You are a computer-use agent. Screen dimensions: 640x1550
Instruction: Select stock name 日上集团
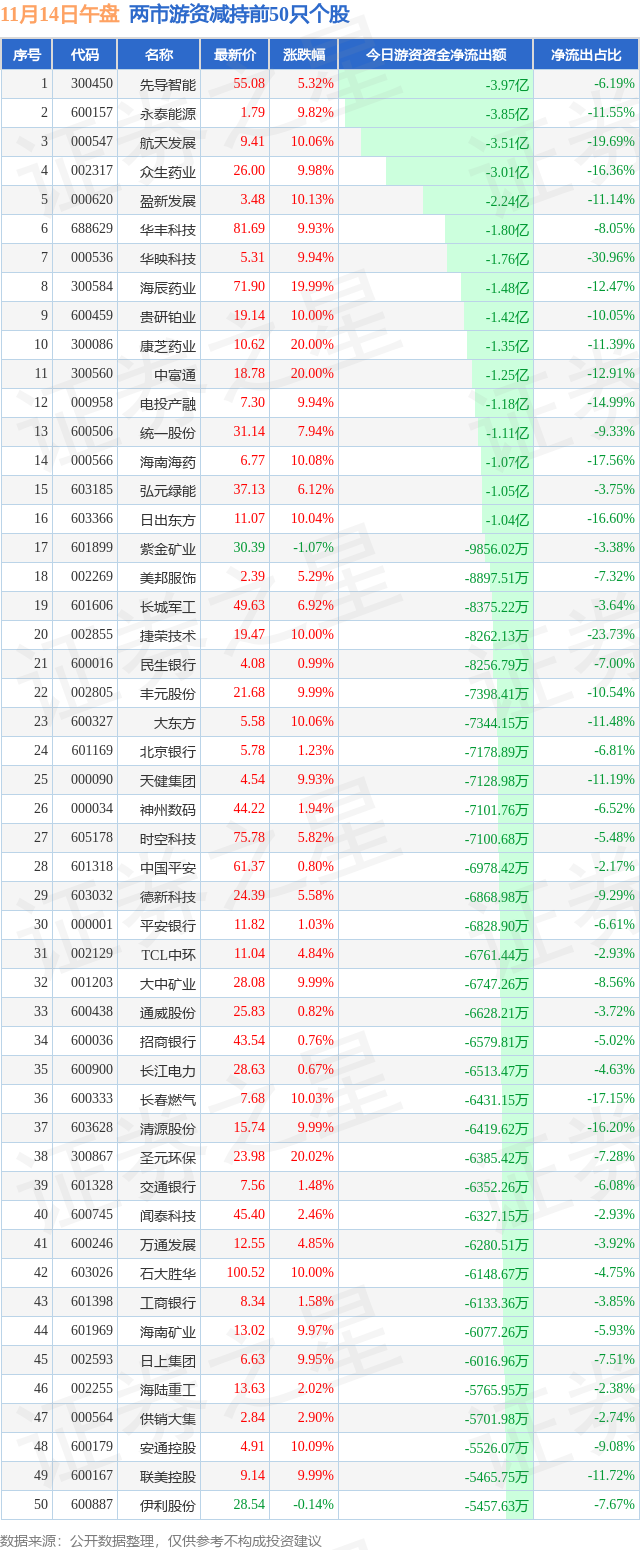pyautogui.click(x=168, y=1360)
